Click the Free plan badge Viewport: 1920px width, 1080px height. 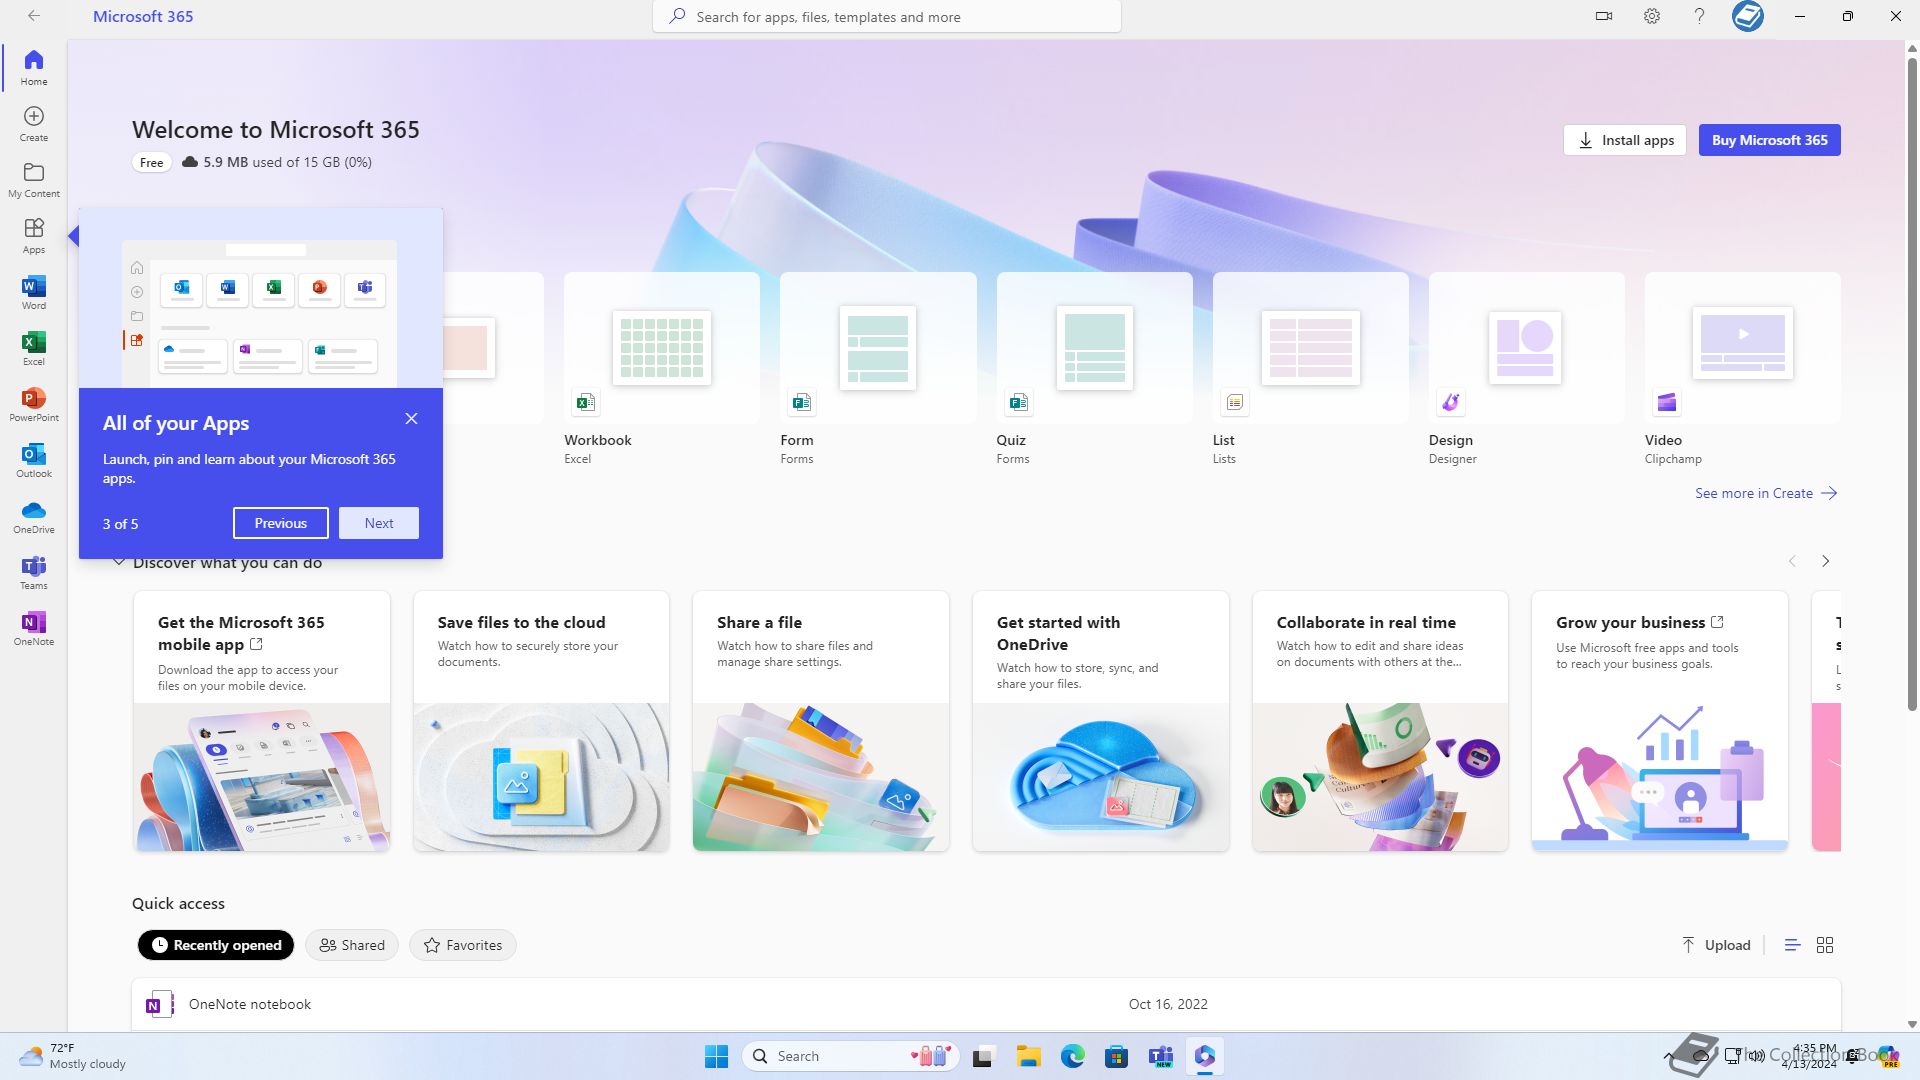coord(151,163)
